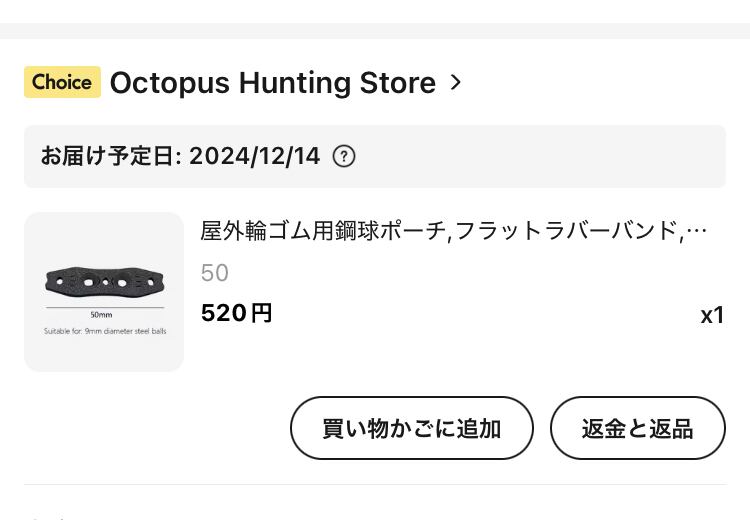Open the Octopus Hunting Store page
The image size is (750, 520).
pos(272,83)
